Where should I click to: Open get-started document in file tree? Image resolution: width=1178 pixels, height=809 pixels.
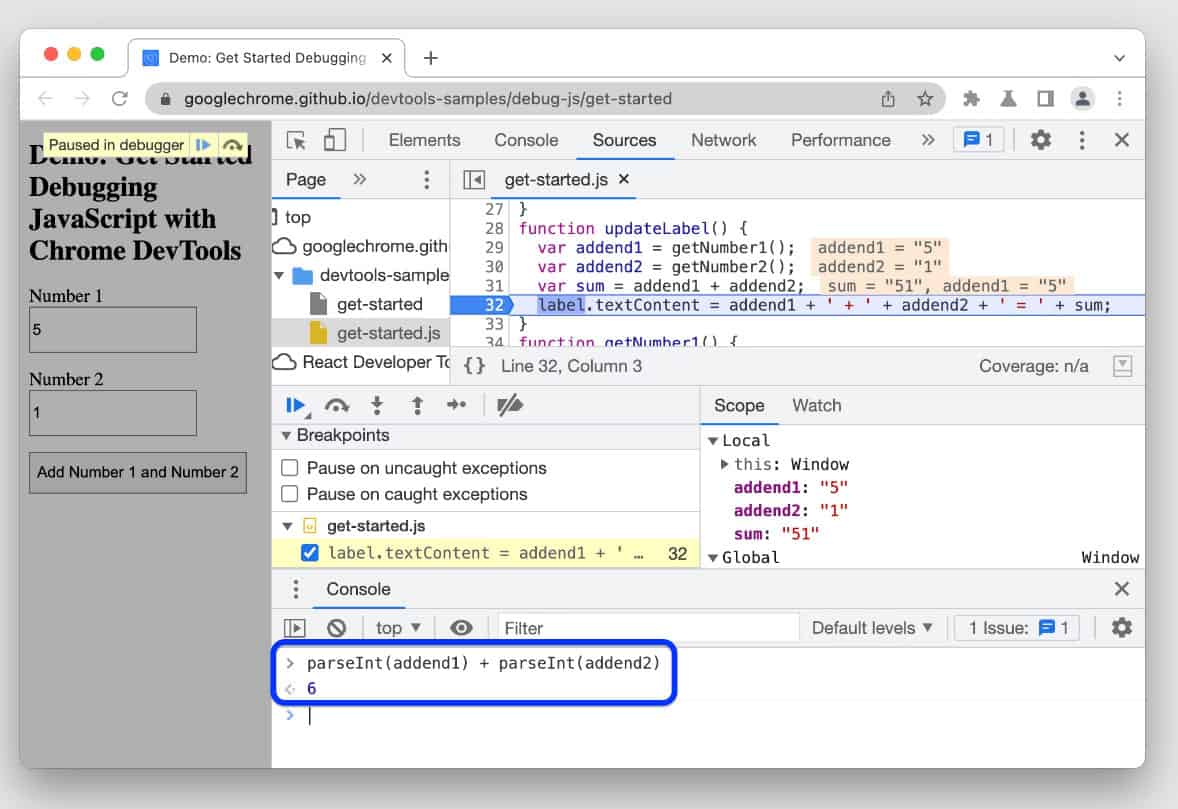click(380, 304)
